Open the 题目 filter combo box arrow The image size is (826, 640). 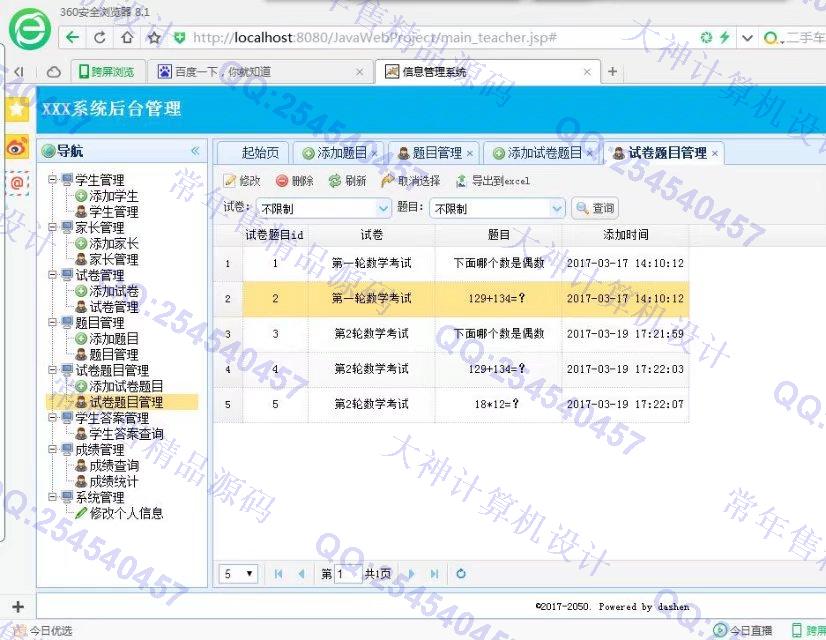point(557,209)
